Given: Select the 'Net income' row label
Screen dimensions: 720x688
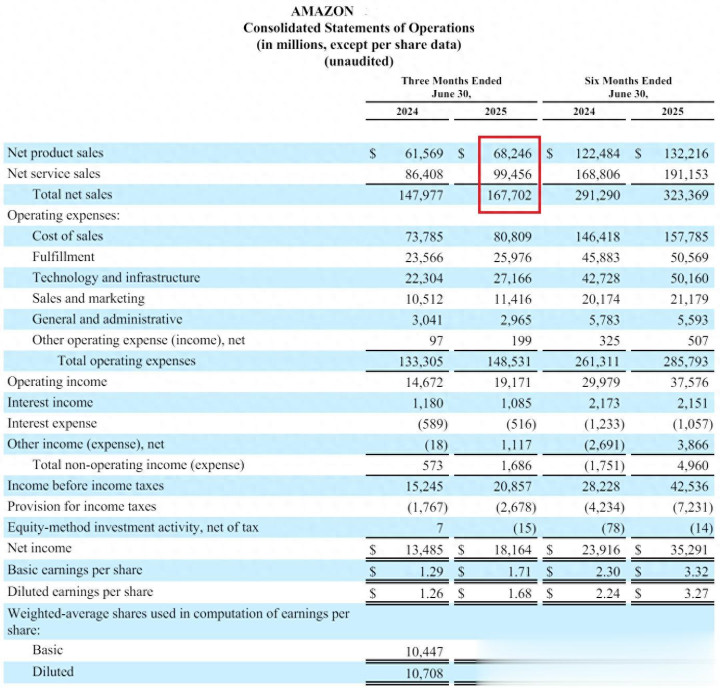Looking at the screenshot, I should coord(39,548).
